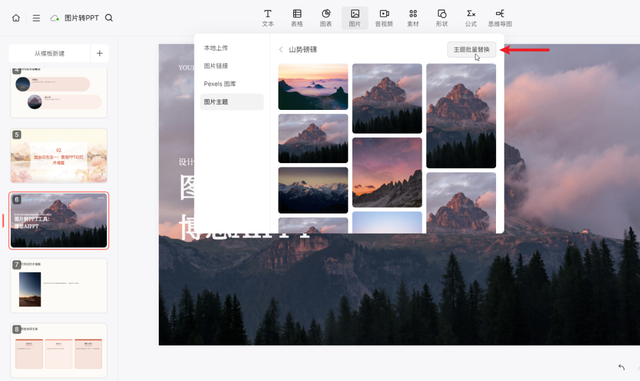Select slide 7 thumbnail
The image size is (640, 381).
pos(59,286)
